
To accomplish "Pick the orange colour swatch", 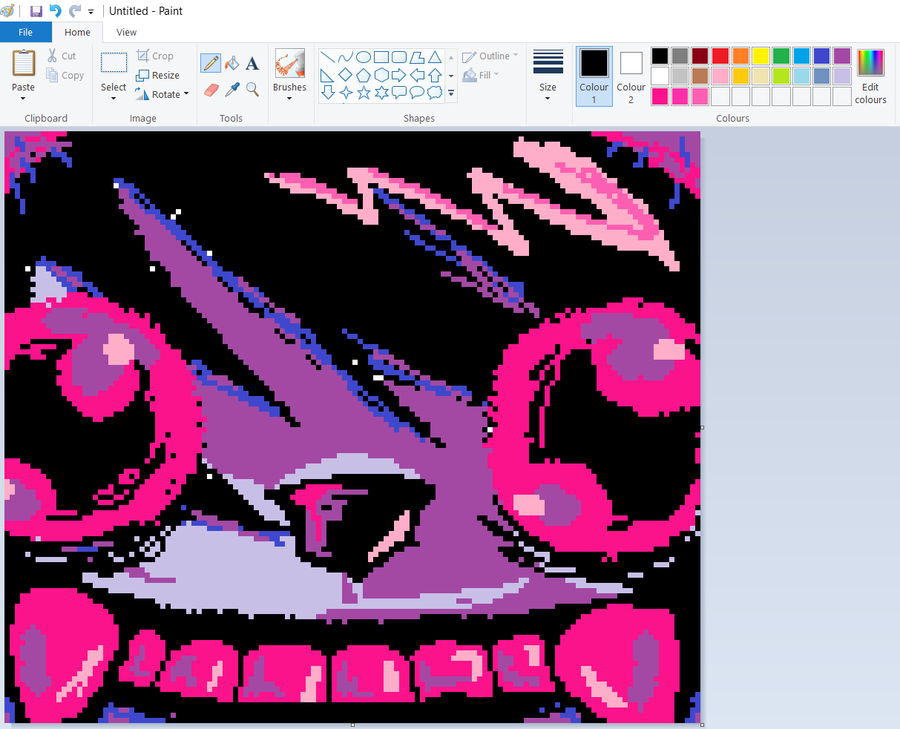I will pos(740,56).
